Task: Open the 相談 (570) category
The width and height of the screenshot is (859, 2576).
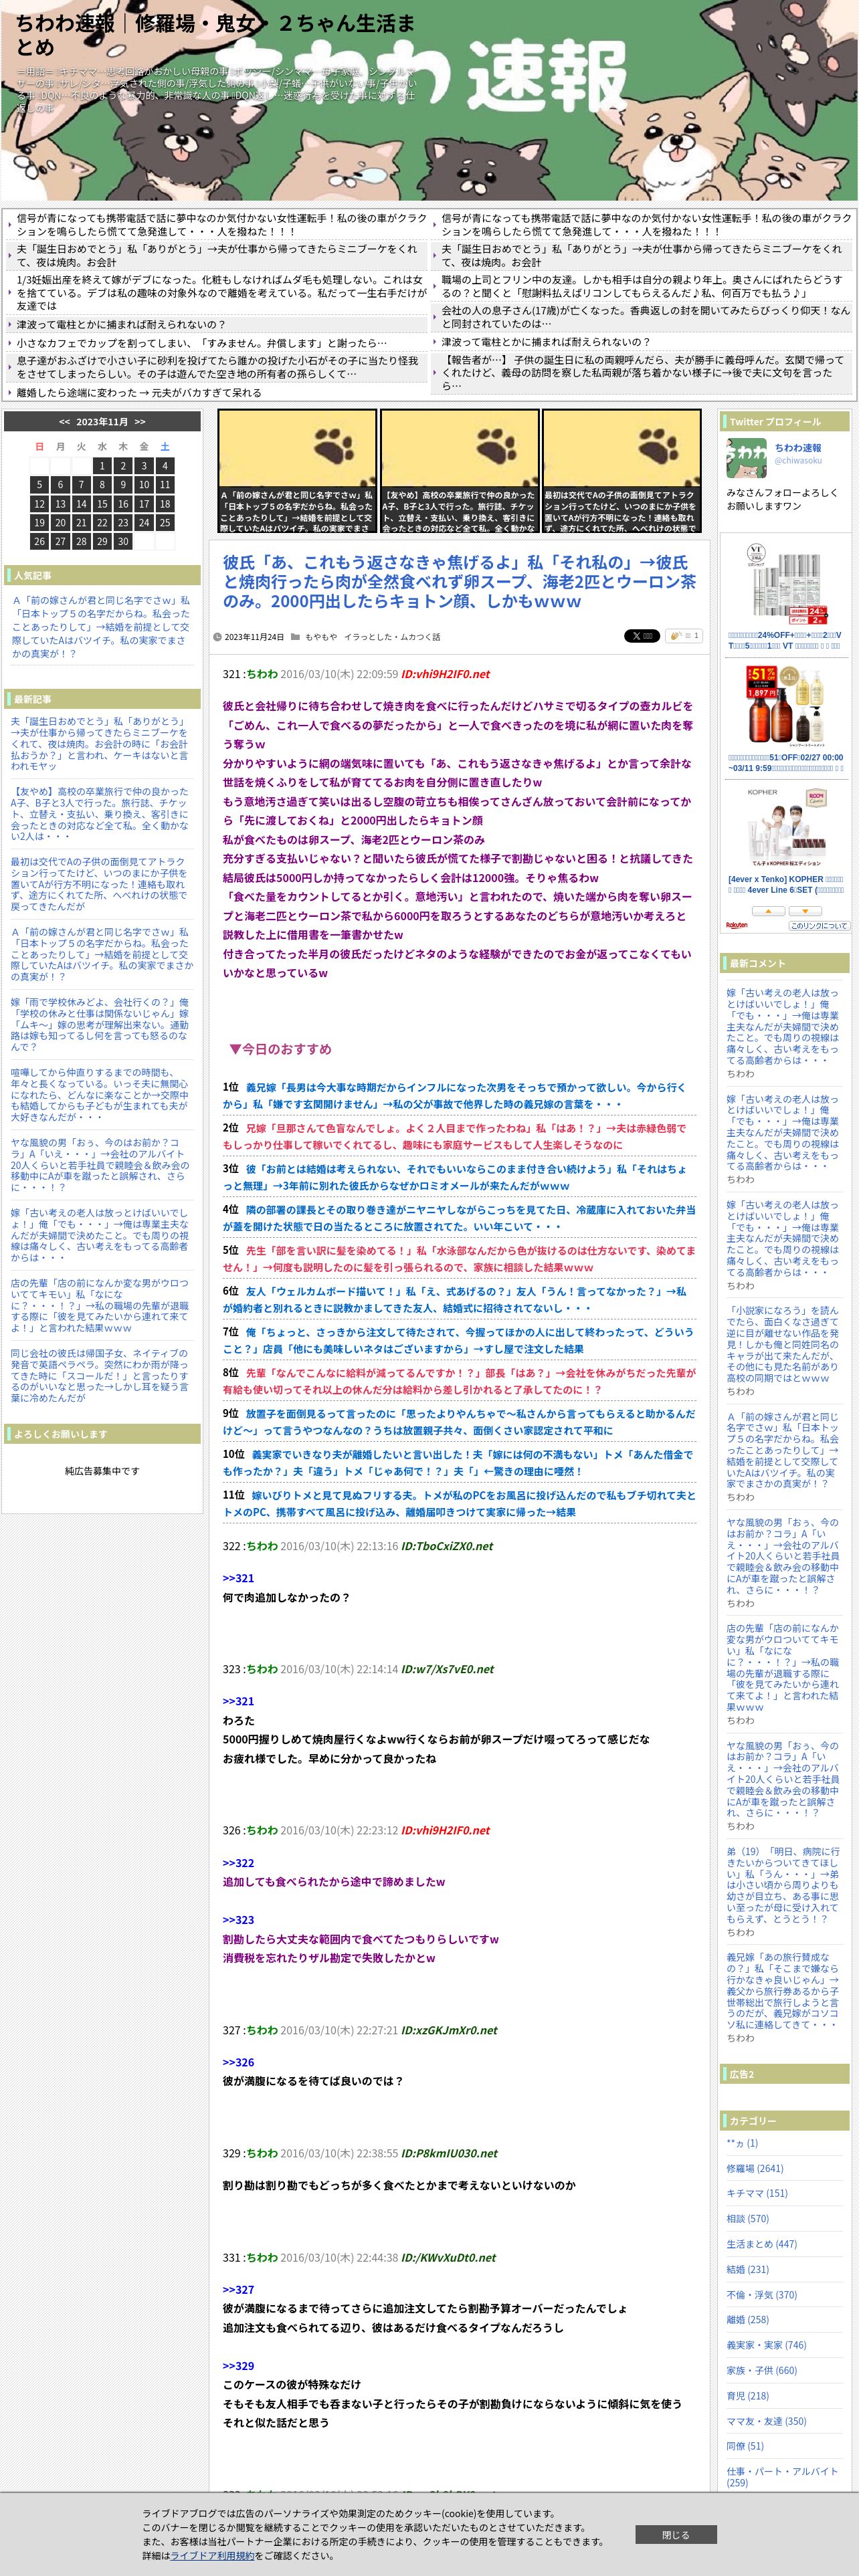Action: point(747,2219)
